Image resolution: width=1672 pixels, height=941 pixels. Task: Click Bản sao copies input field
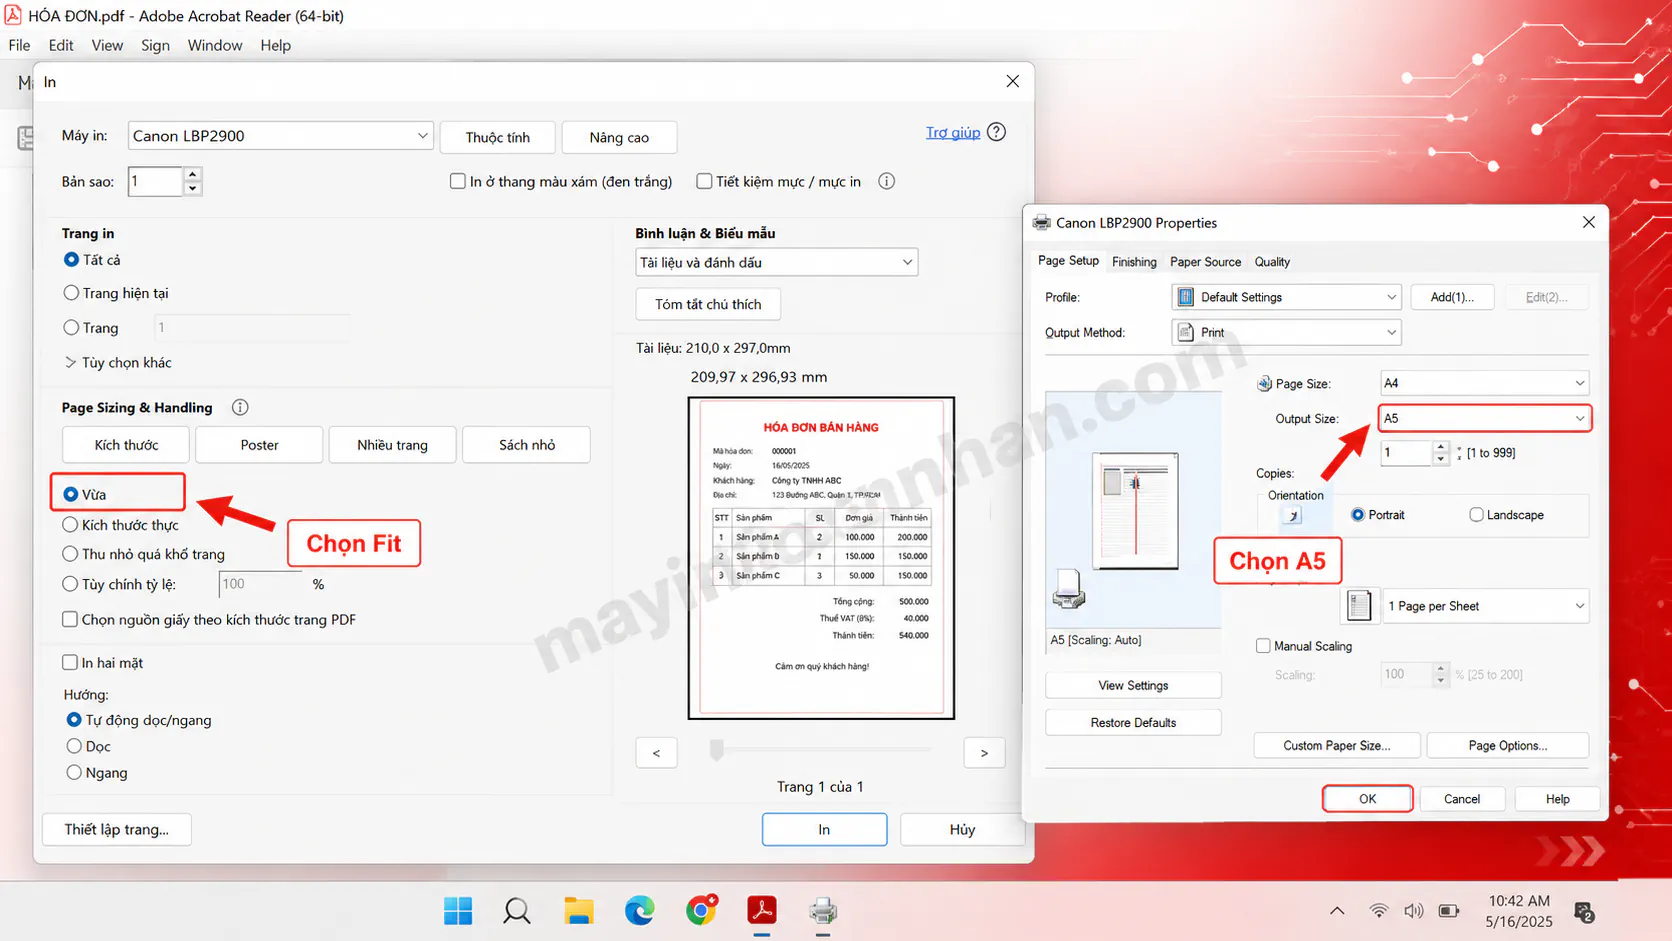(155, 181)
